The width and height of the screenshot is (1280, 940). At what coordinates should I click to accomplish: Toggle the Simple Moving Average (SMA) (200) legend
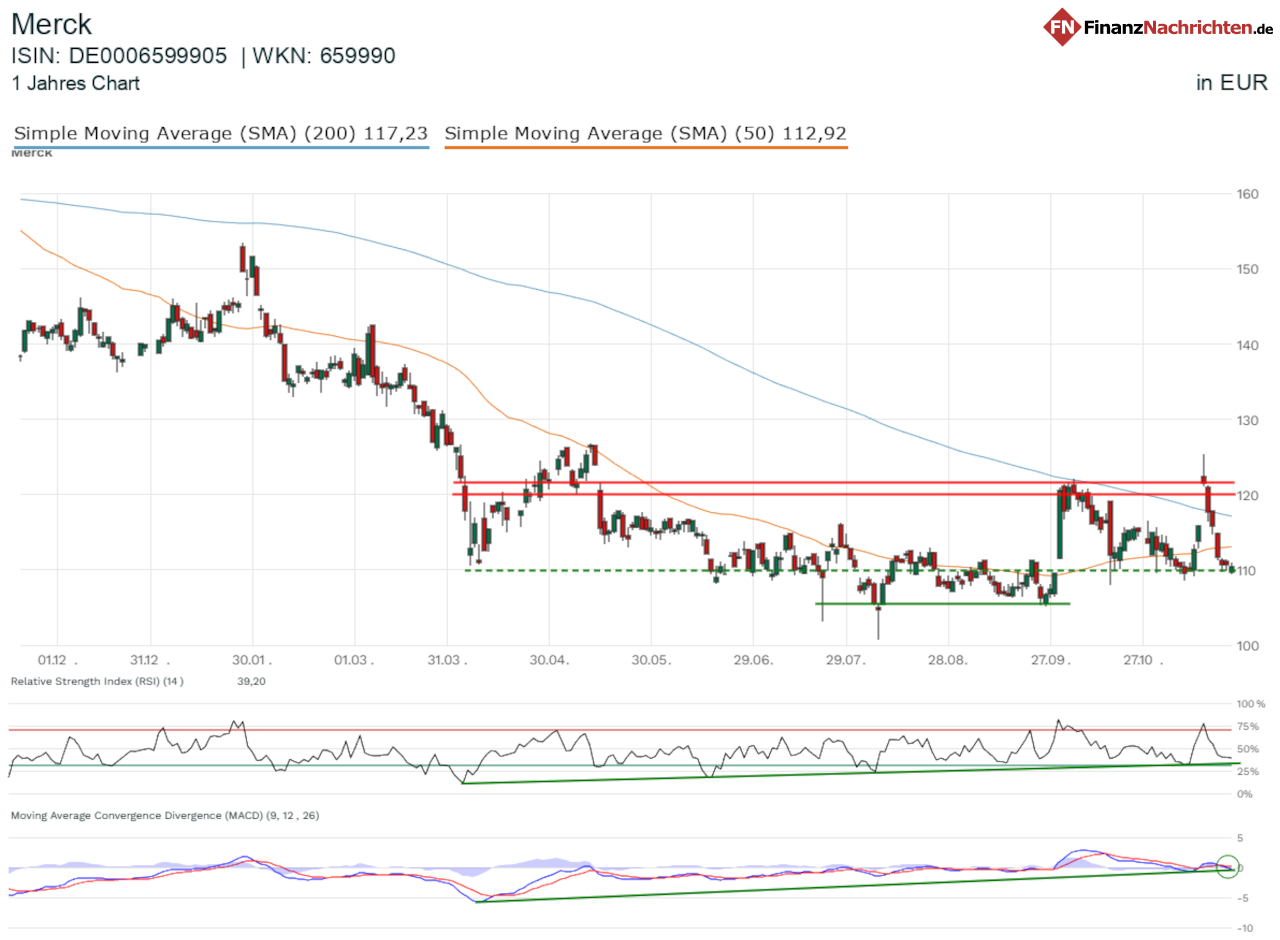coord(220,133)
